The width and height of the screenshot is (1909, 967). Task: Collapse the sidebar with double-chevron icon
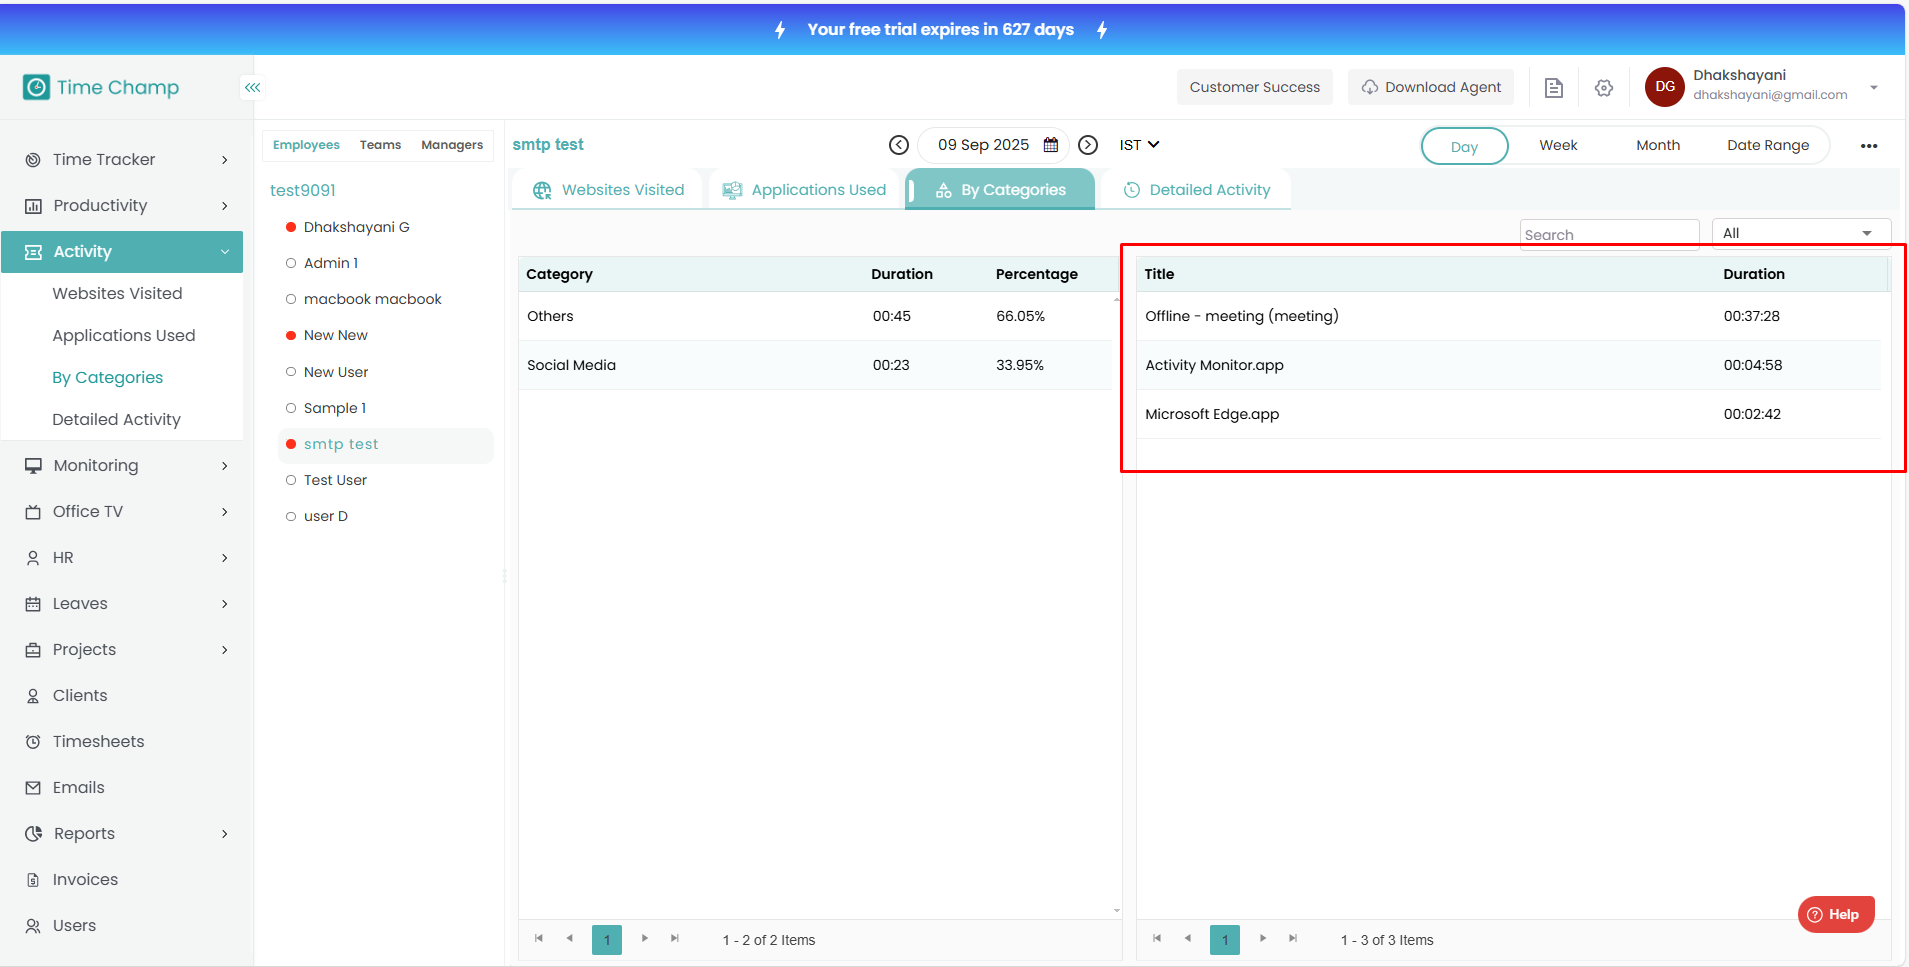[x=252, y=88]
